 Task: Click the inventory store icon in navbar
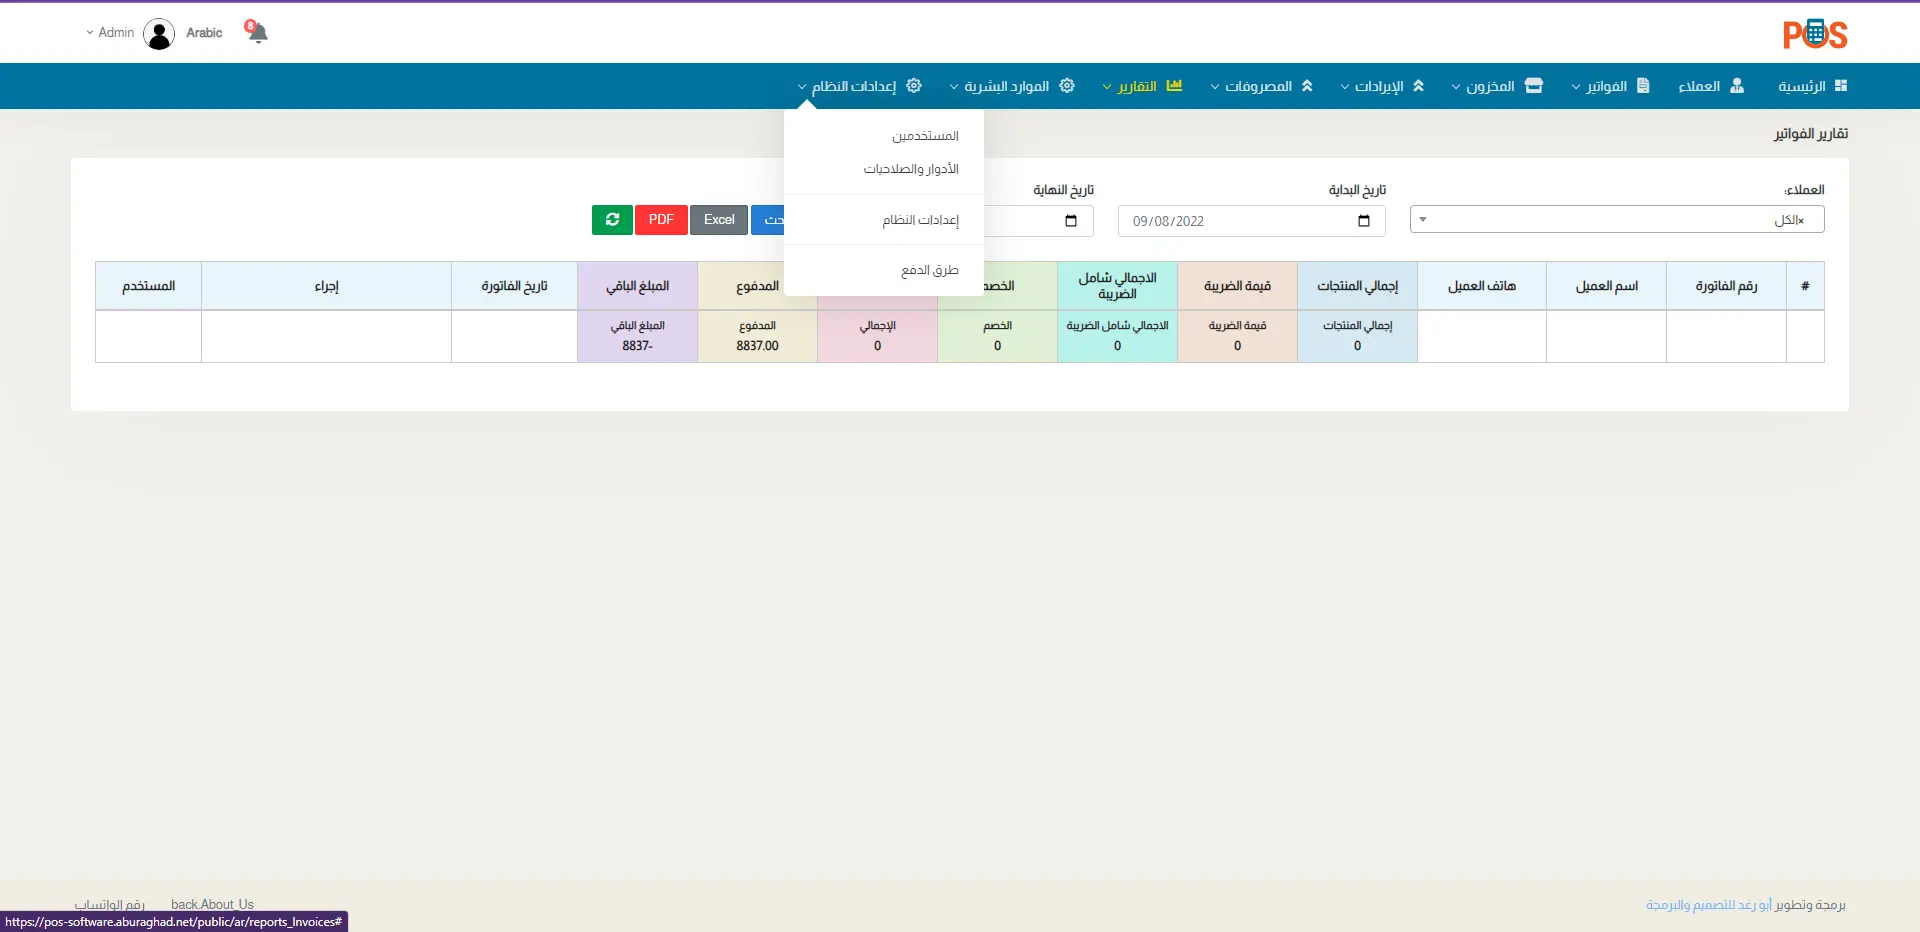pos(1533,86)
